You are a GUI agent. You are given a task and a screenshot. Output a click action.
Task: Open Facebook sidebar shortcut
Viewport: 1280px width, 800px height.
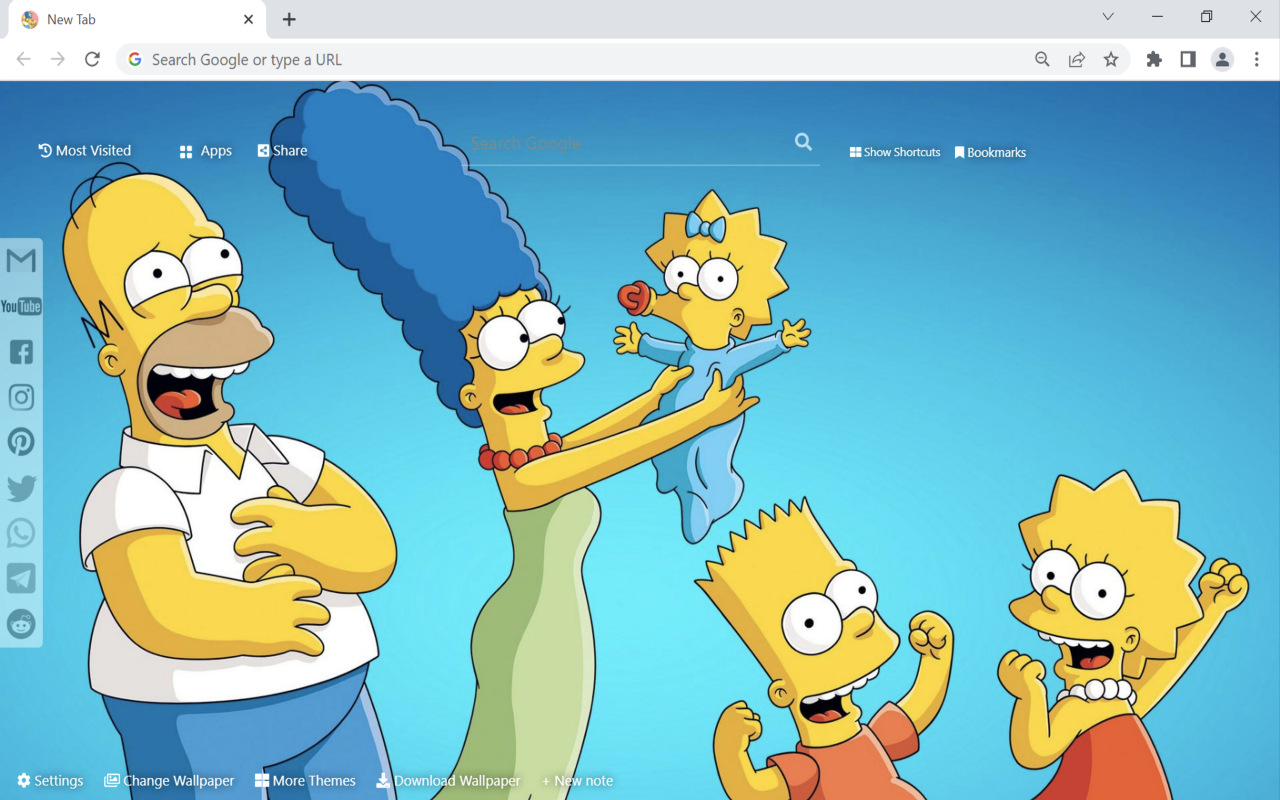click(x=21, y=352)
